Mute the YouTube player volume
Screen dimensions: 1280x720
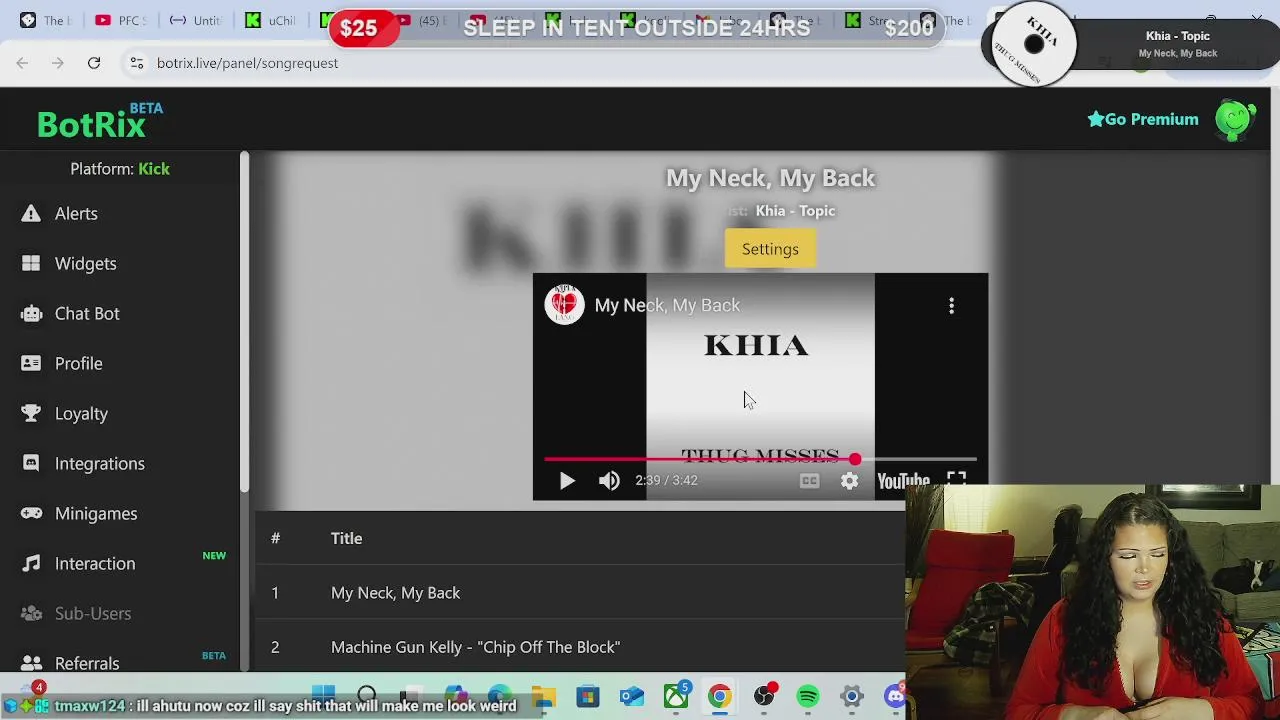point(609,481)
